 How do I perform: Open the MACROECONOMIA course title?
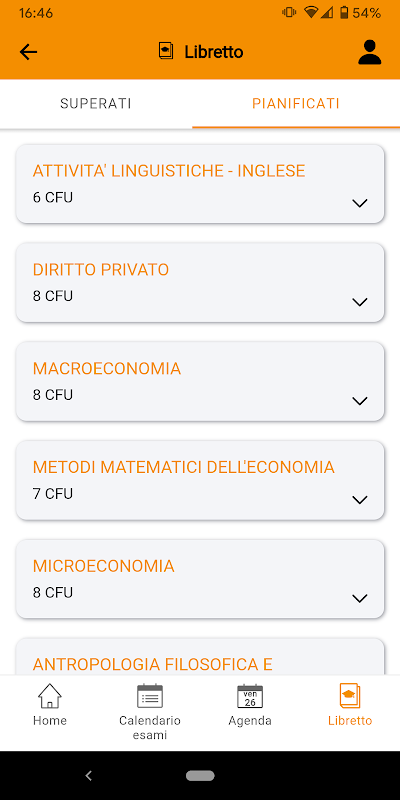pyautogui.click(x=107, y=368)
